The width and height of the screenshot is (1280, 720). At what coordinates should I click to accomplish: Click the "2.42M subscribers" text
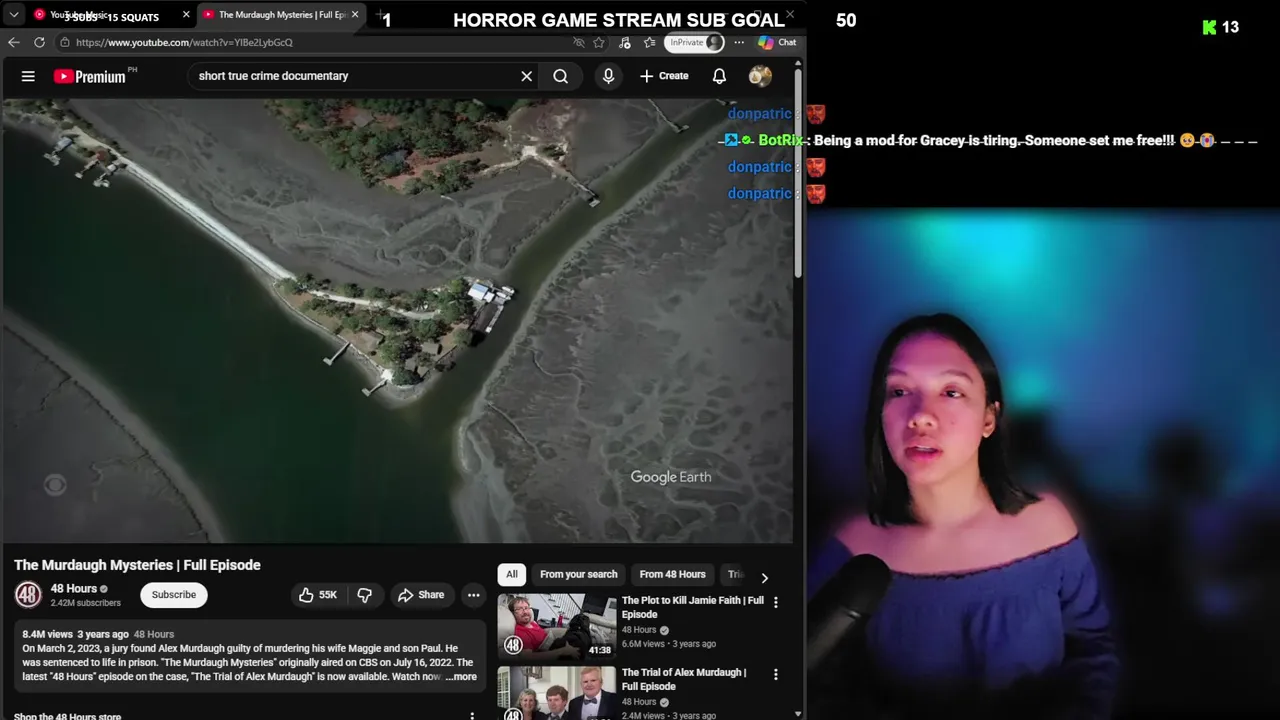pos(85,603)
